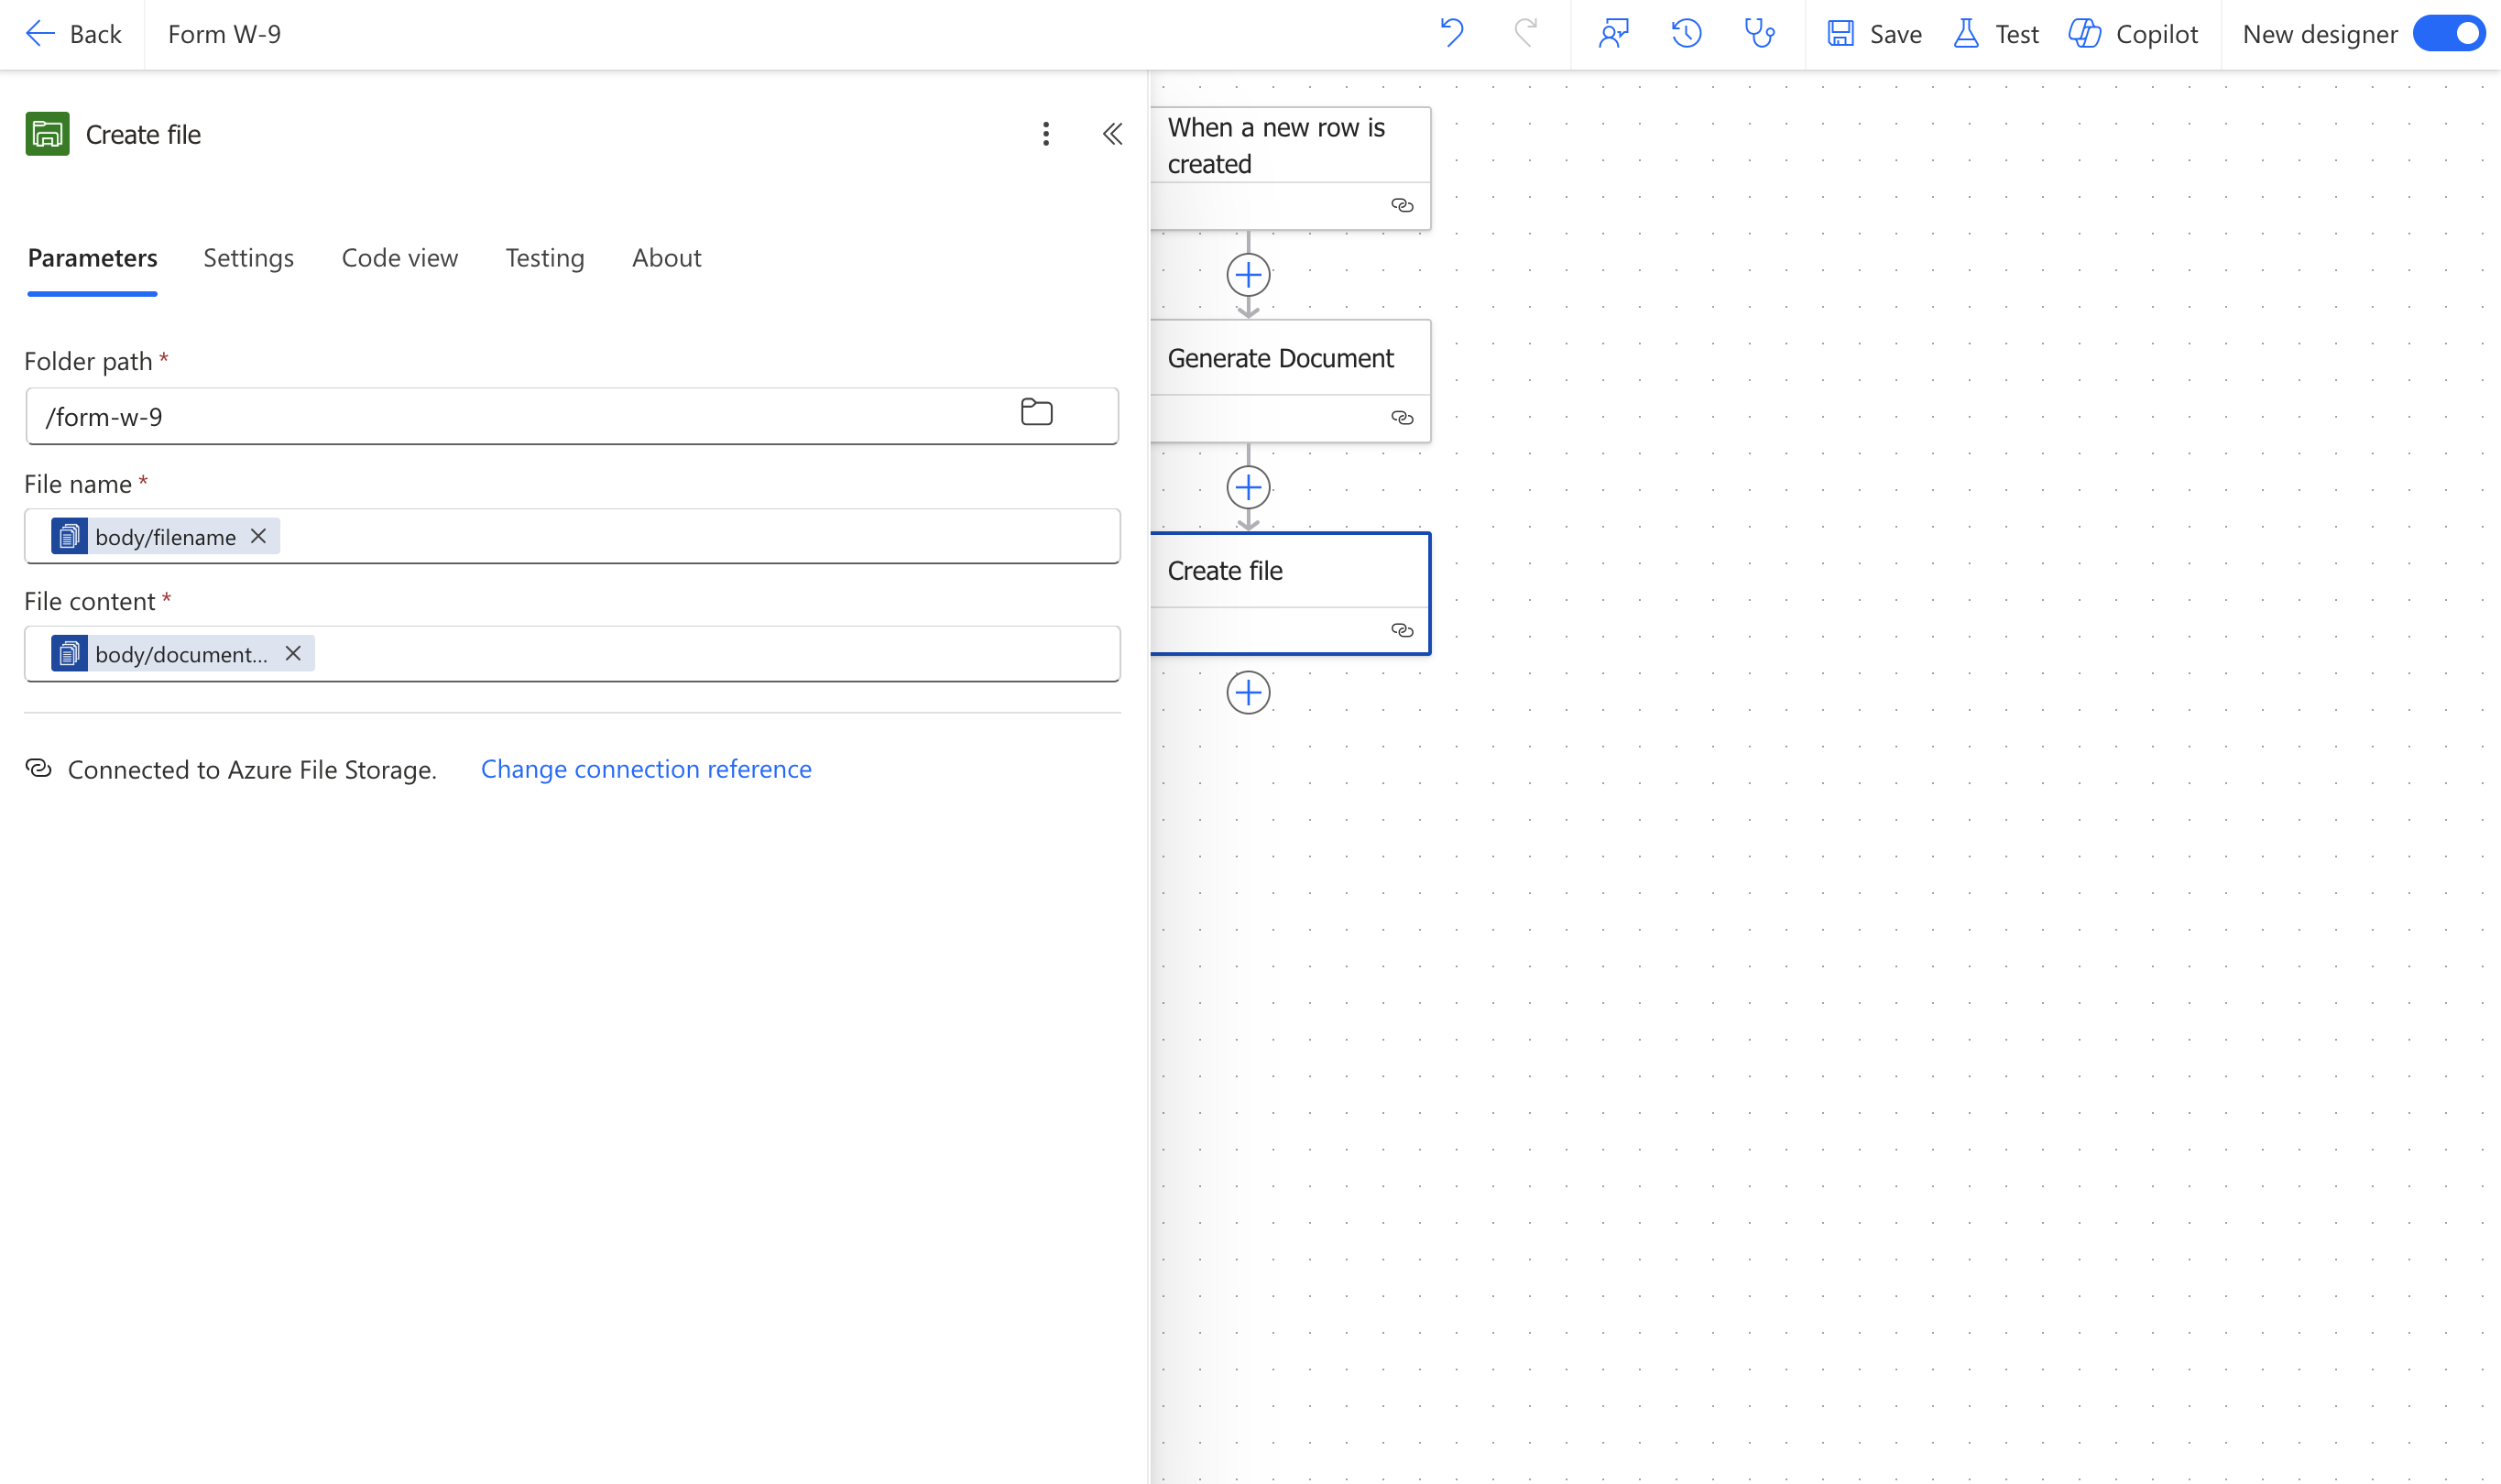Click the File content input field
This screenshot has width=2501, height=1484.
[571, 654]
